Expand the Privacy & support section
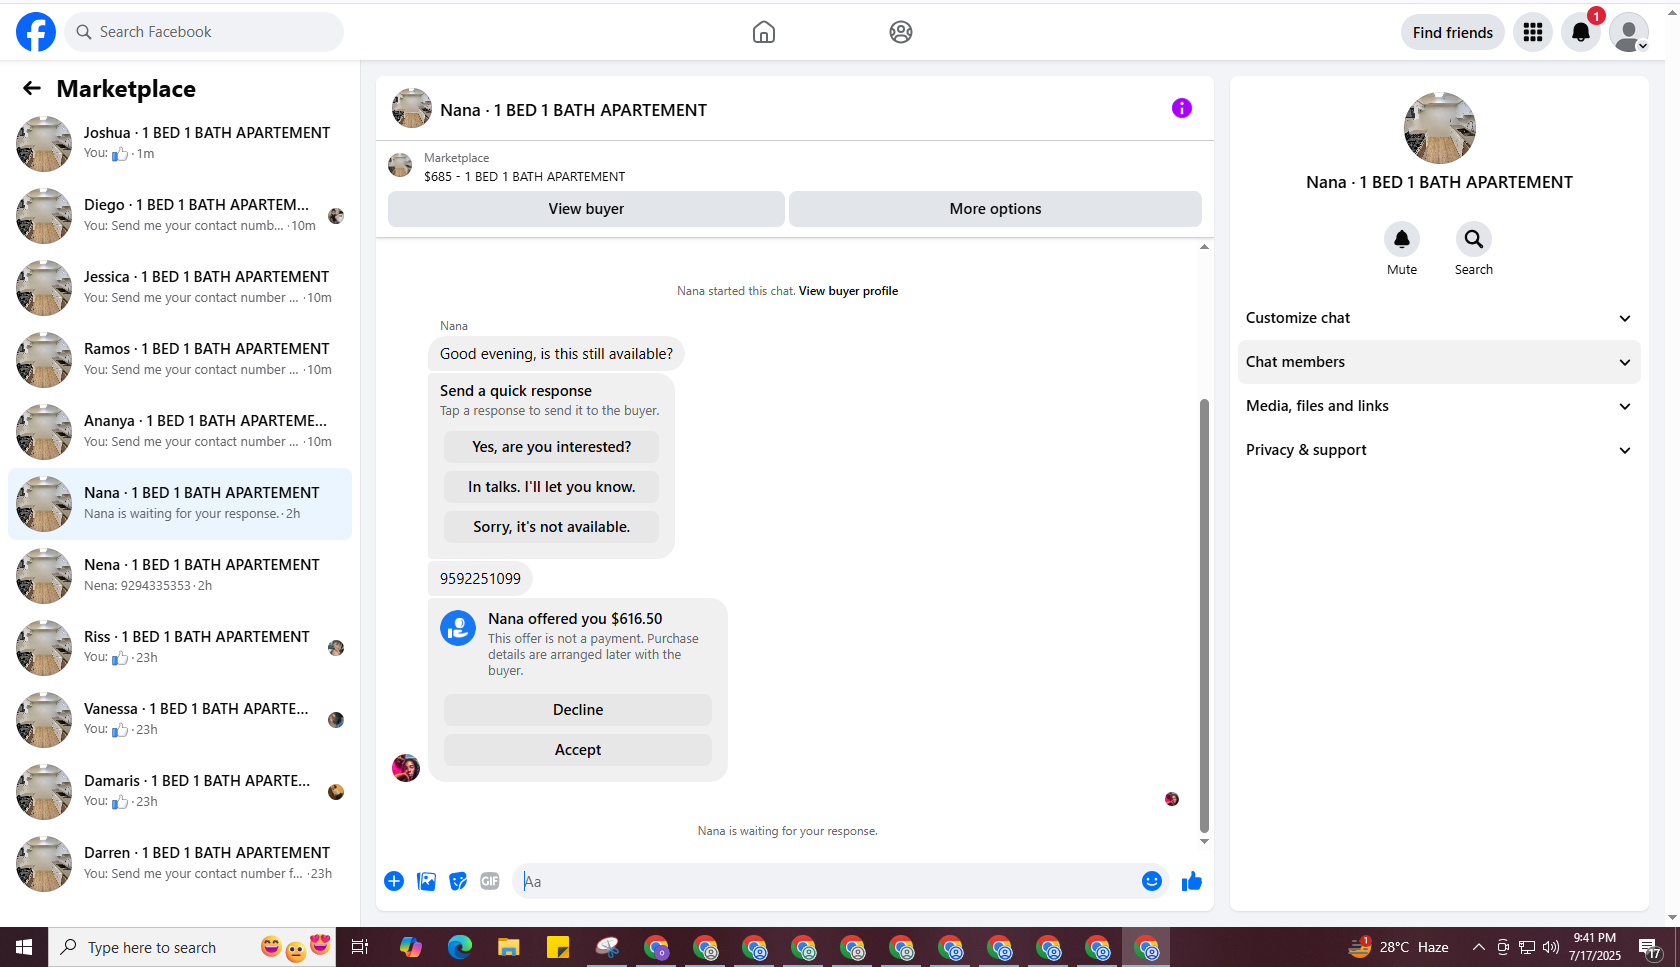This screenshot has width=1680, height=967. [1439, 450]
